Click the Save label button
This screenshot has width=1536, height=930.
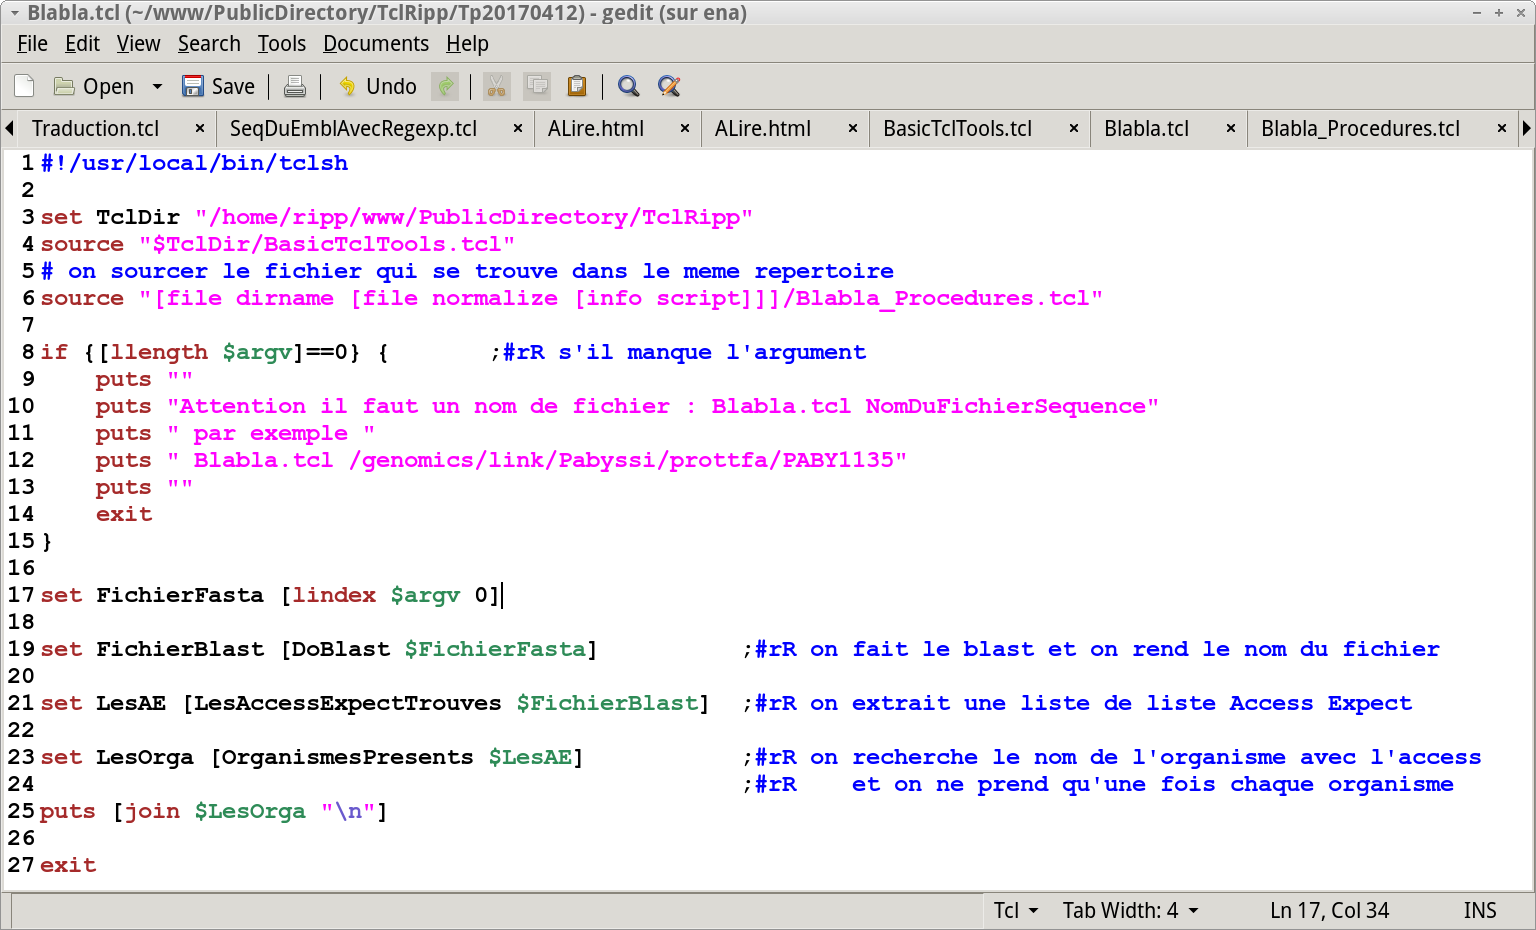pyautogui.click(x=233, y=87)
